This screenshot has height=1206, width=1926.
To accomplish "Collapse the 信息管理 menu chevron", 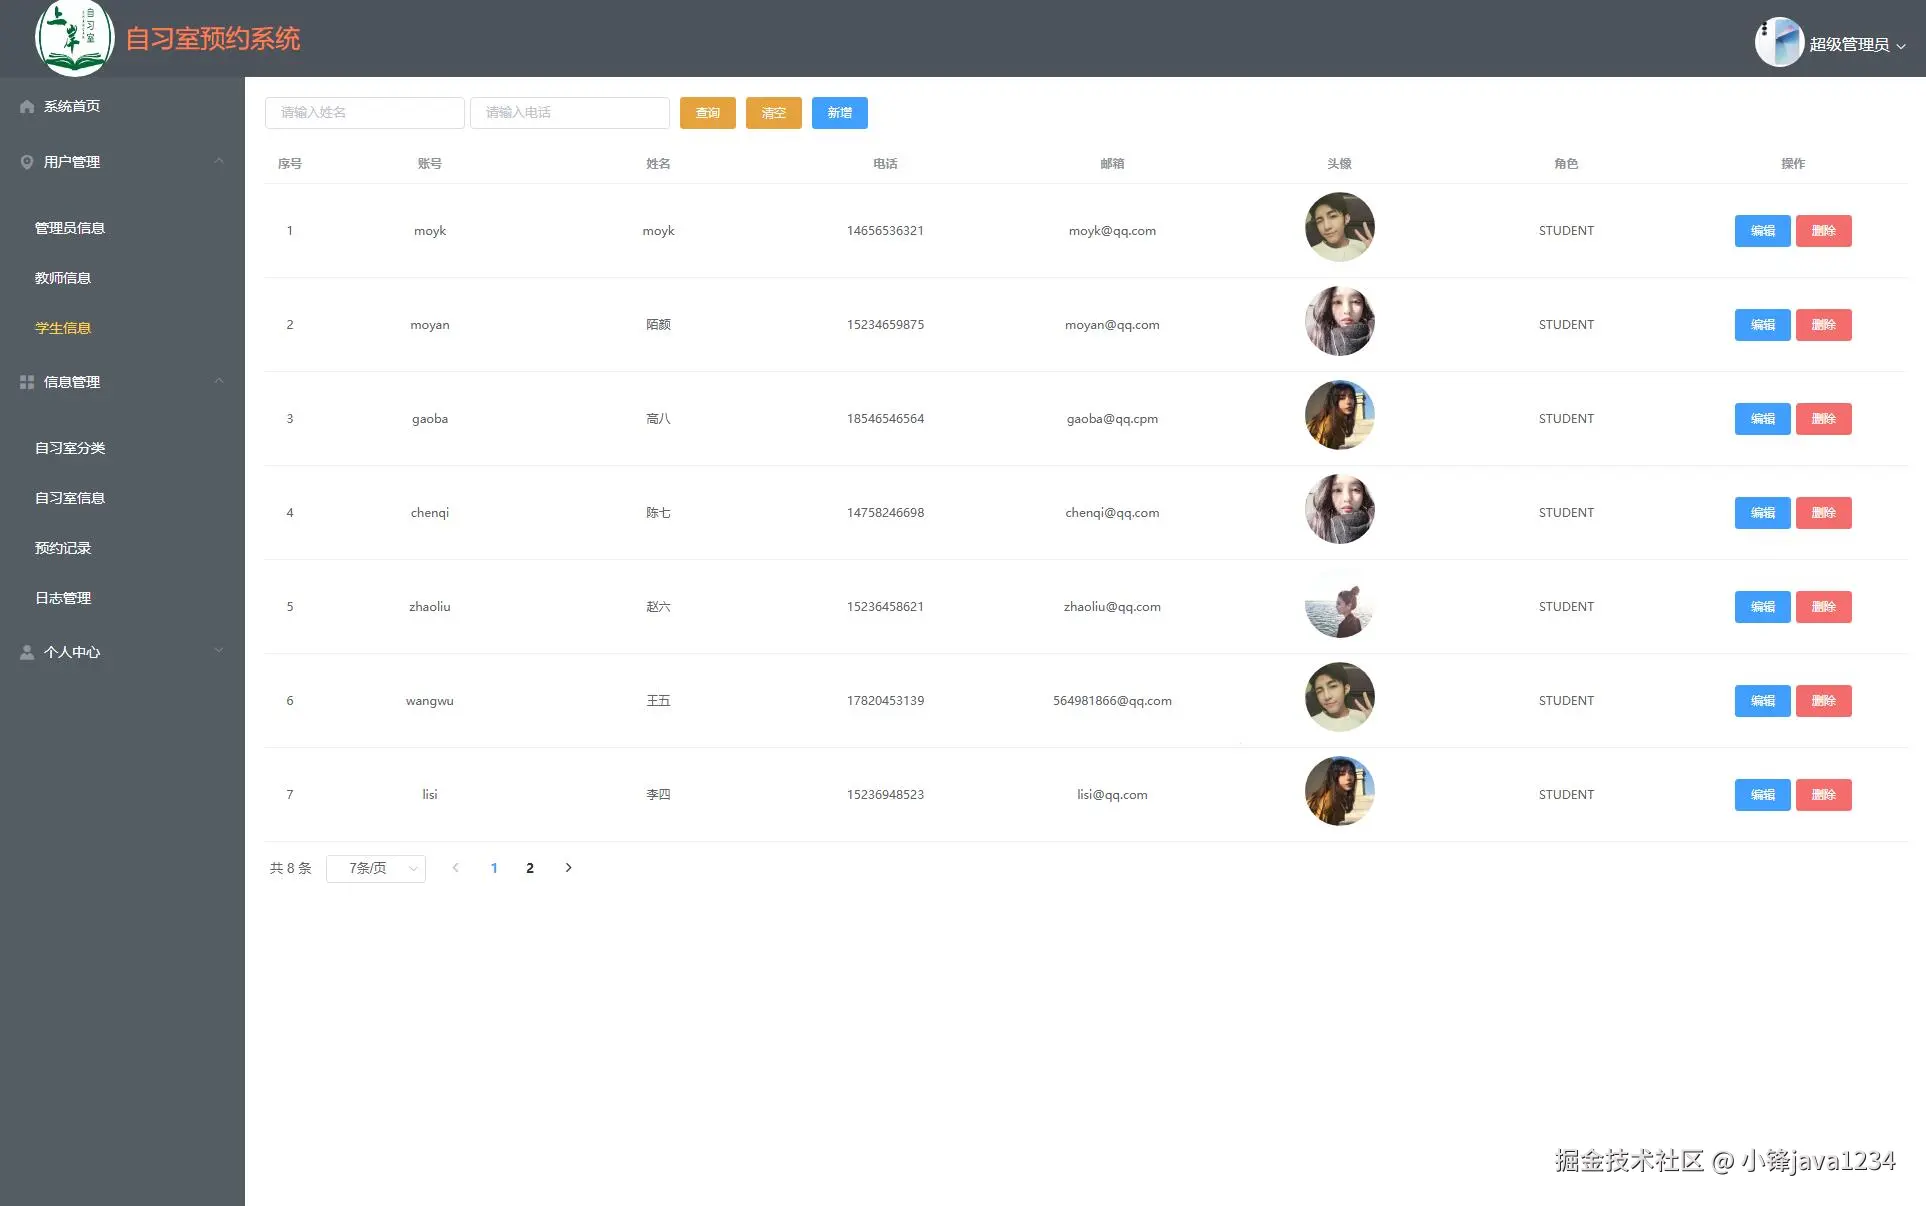I will tap(219, 381).
